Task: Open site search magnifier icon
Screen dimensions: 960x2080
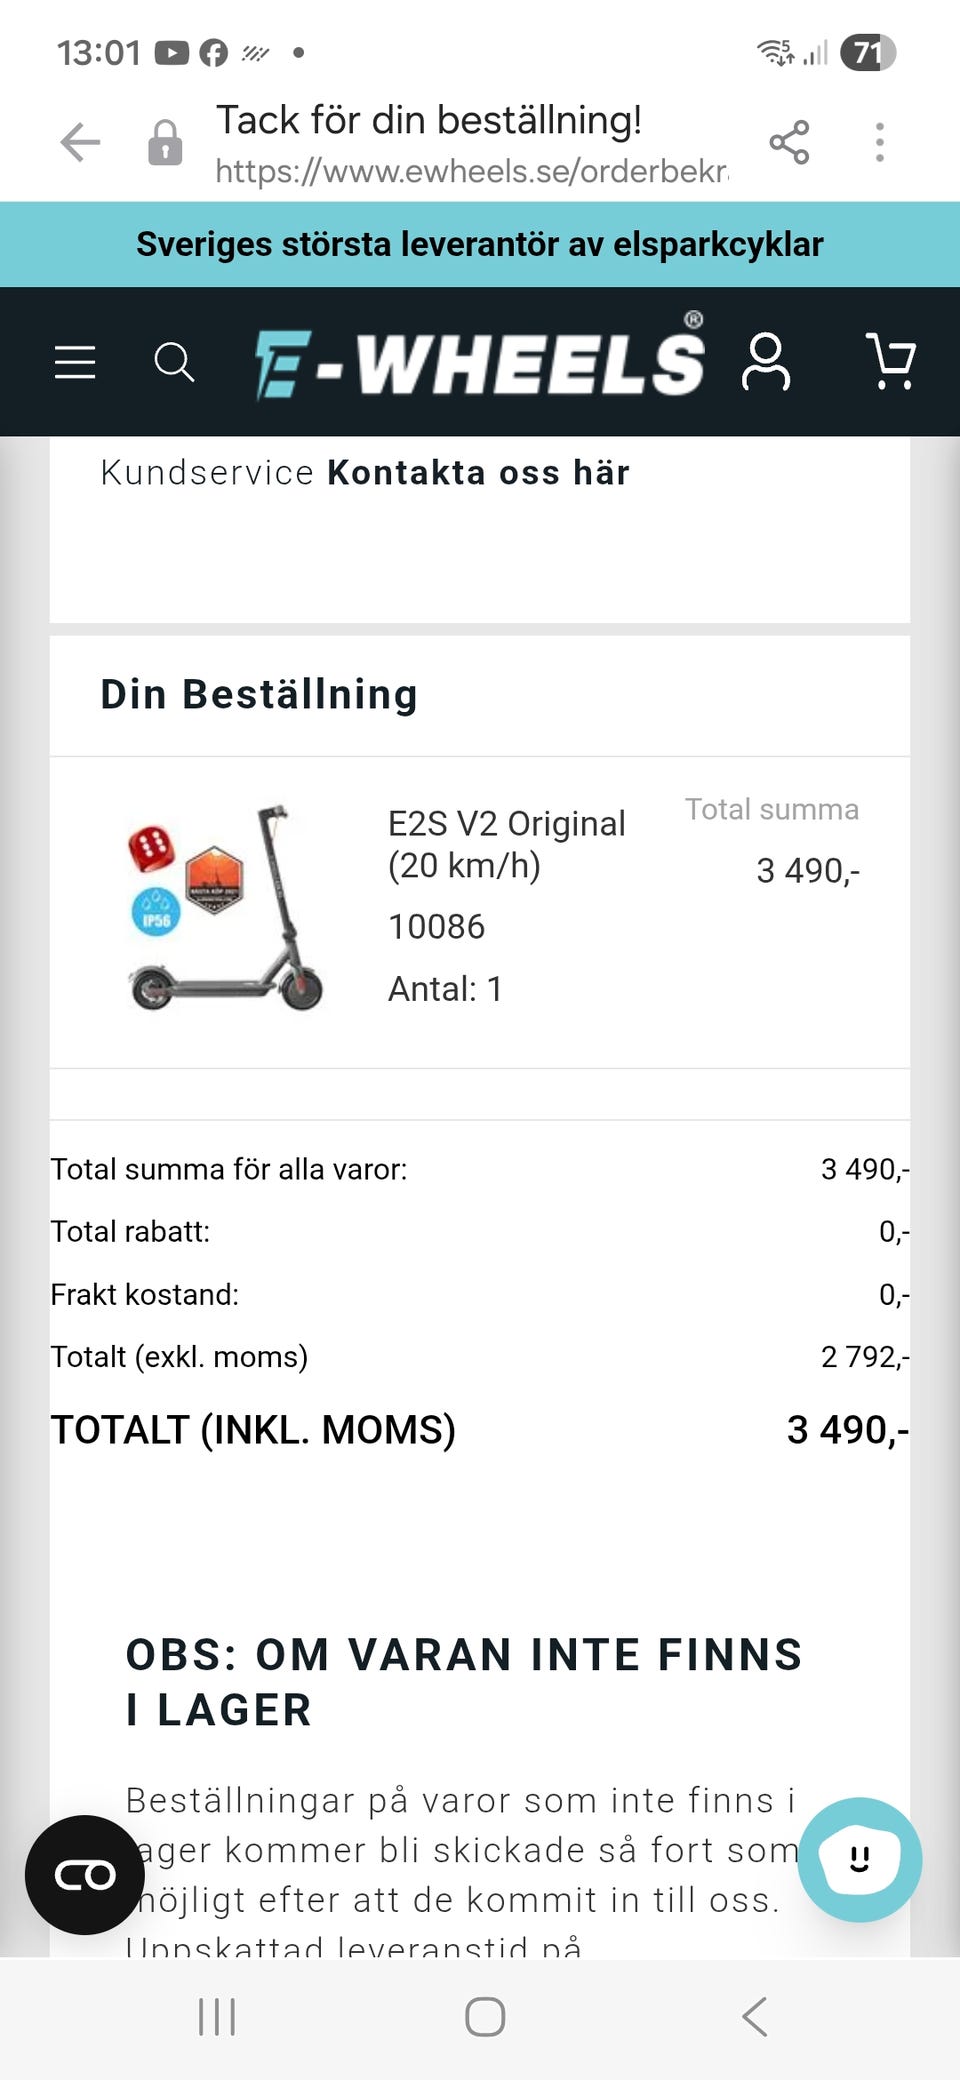Action: point(174,362)
